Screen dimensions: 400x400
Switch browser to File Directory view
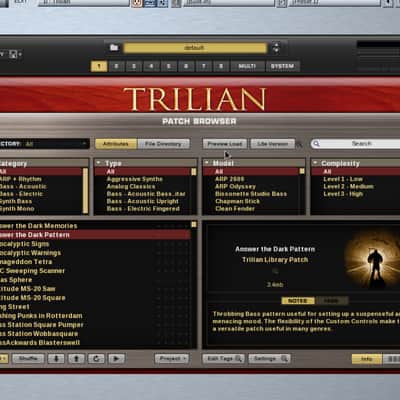click(x=163, y=144)
